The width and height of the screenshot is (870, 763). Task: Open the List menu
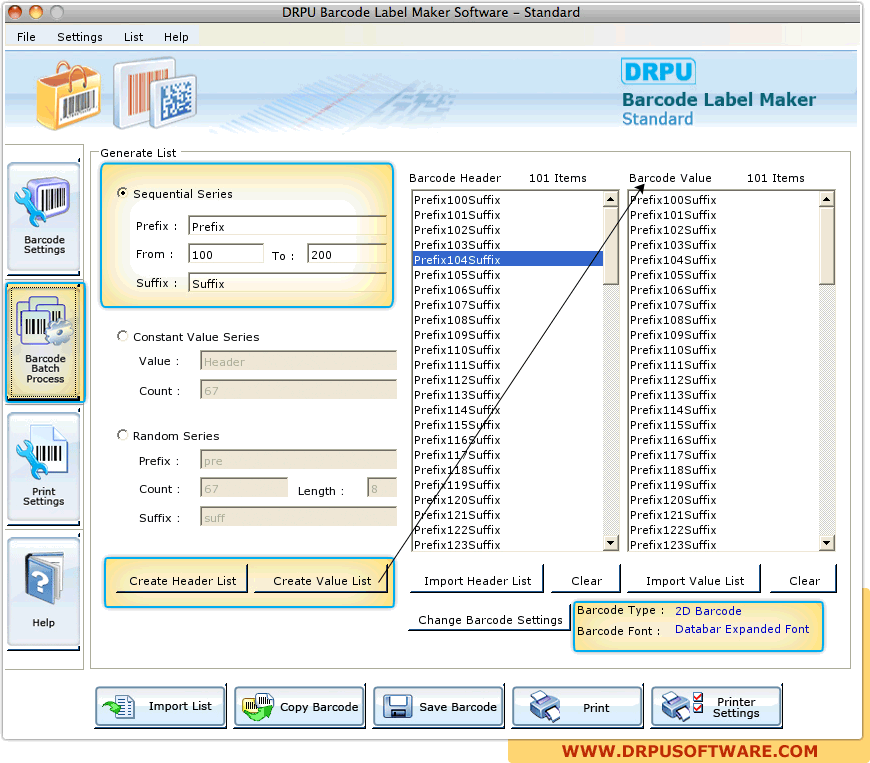(133, 36)
